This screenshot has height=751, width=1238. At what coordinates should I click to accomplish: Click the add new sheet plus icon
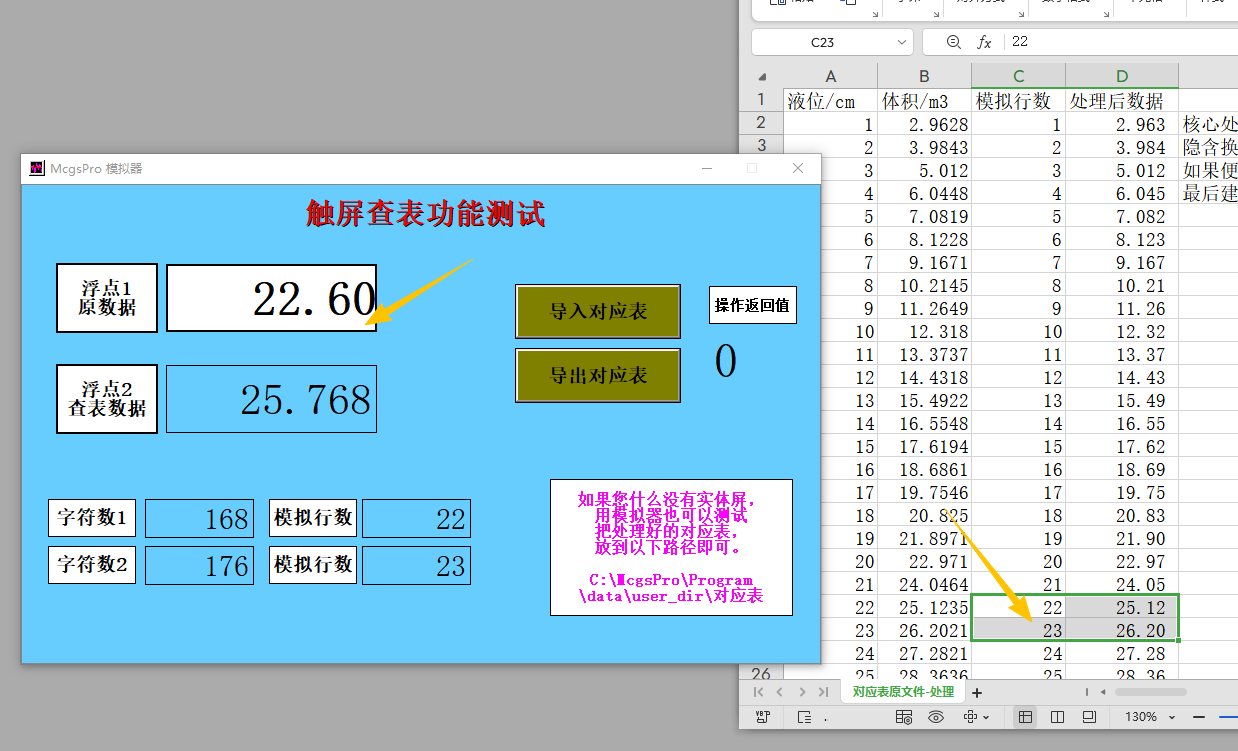click(977, 692)
